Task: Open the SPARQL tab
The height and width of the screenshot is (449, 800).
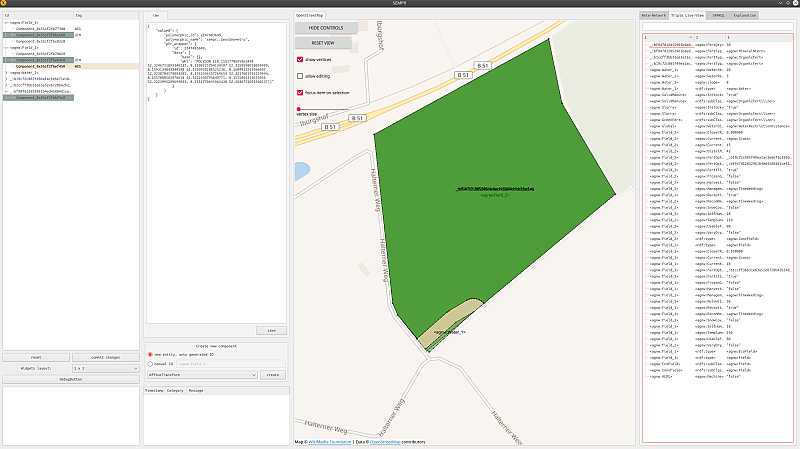Action: coord(718,15)
